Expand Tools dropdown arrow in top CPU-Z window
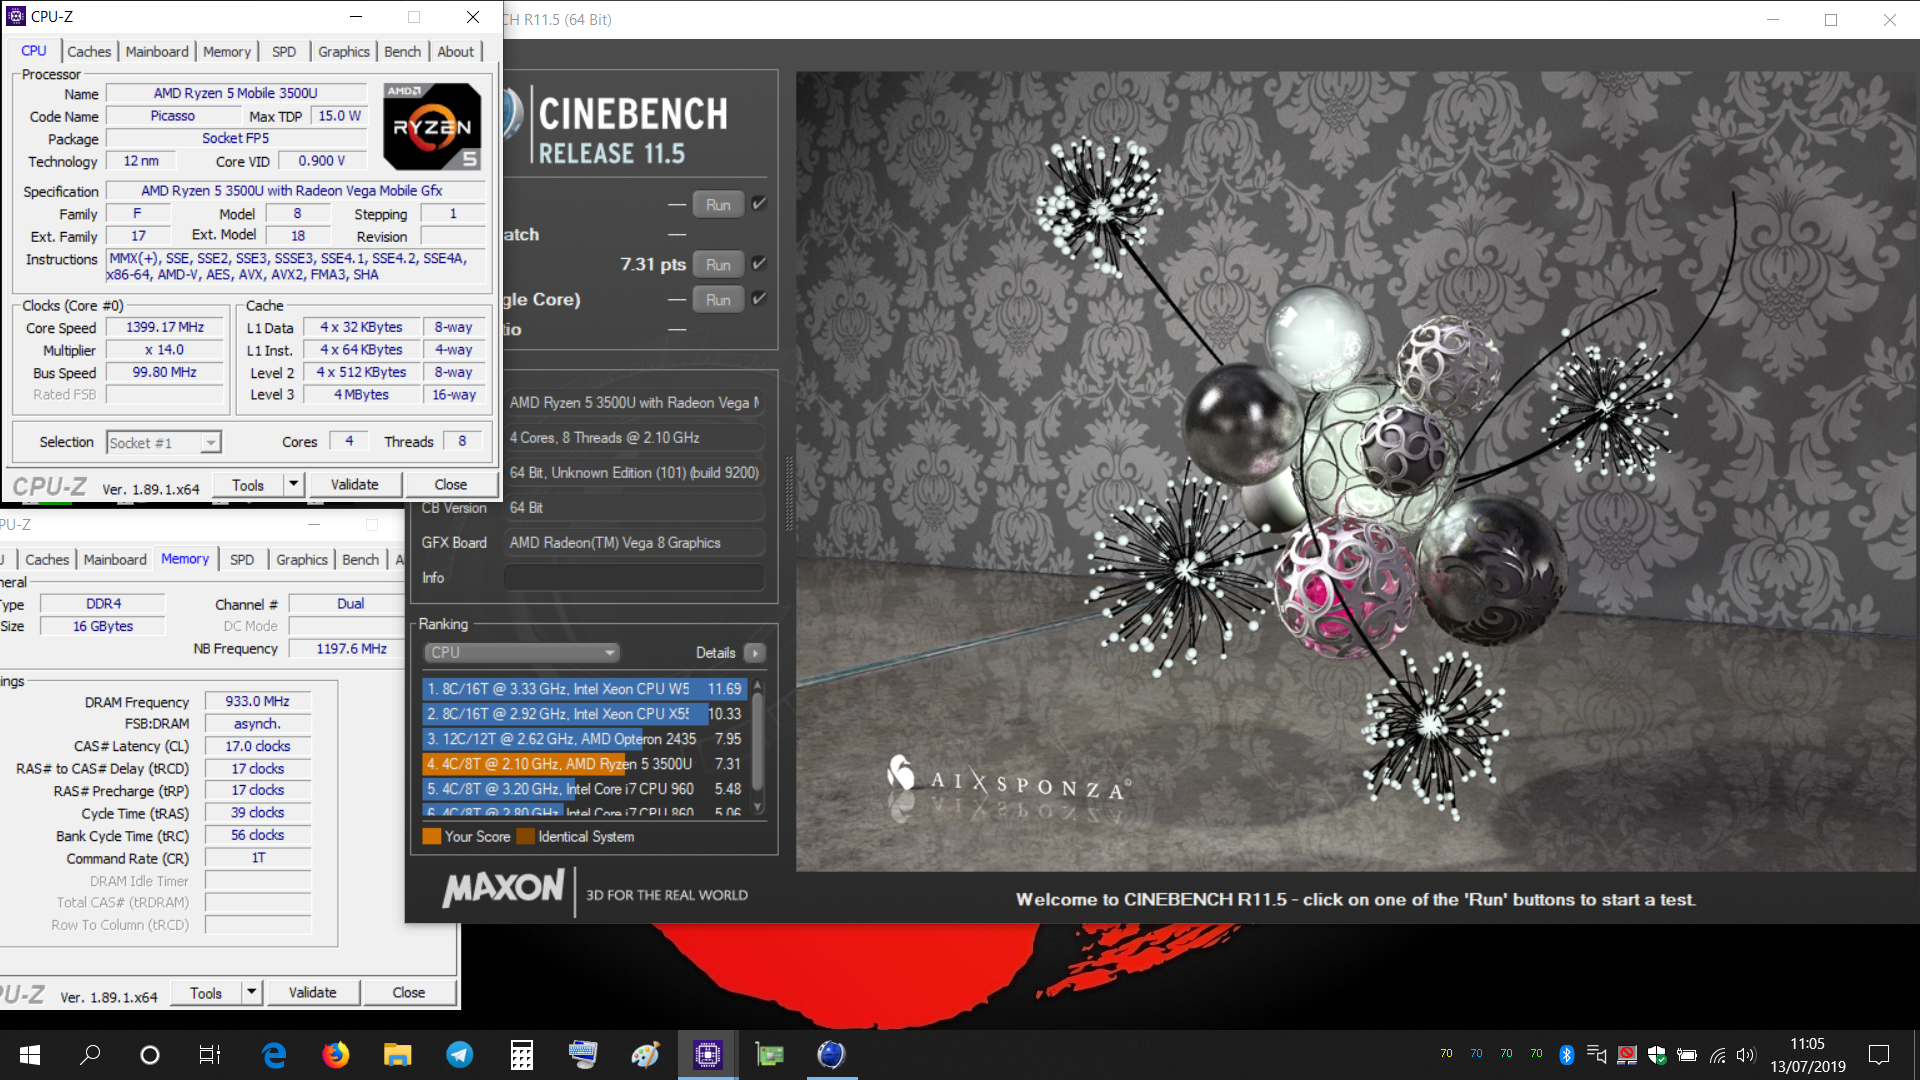1920x1080 pixels. [293, 485]
